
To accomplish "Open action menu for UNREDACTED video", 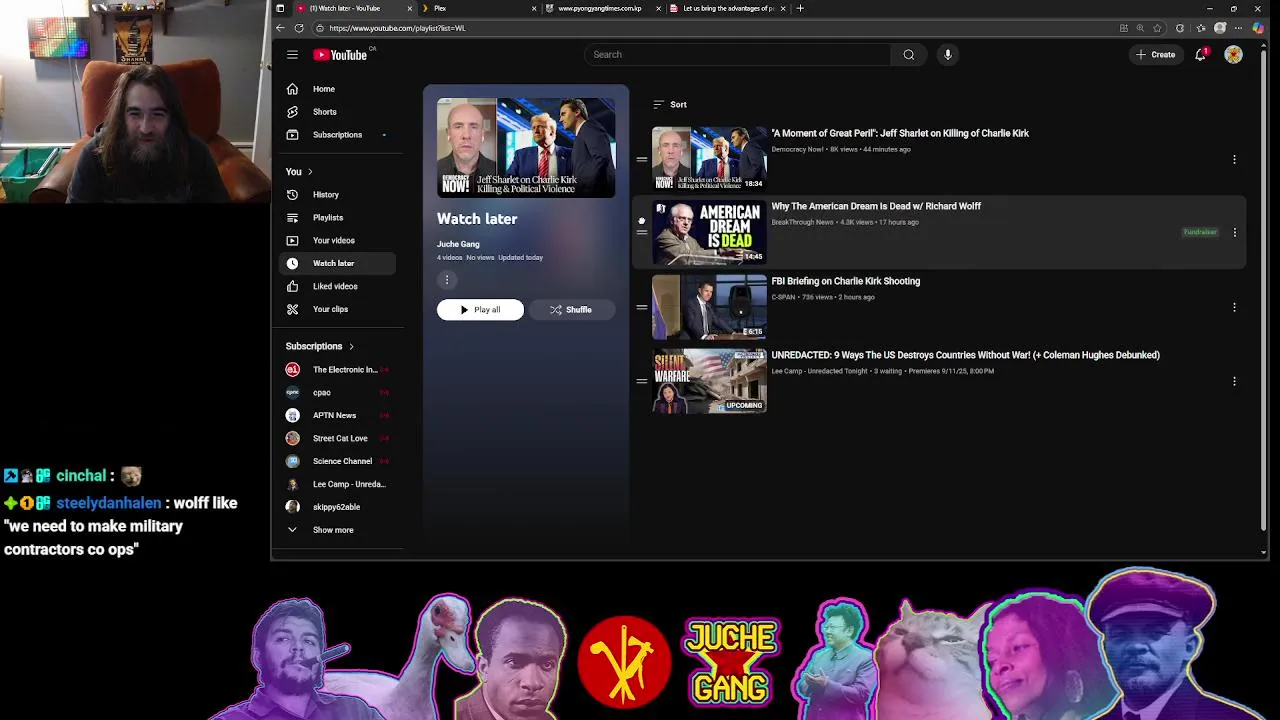I will (1234, 381).
